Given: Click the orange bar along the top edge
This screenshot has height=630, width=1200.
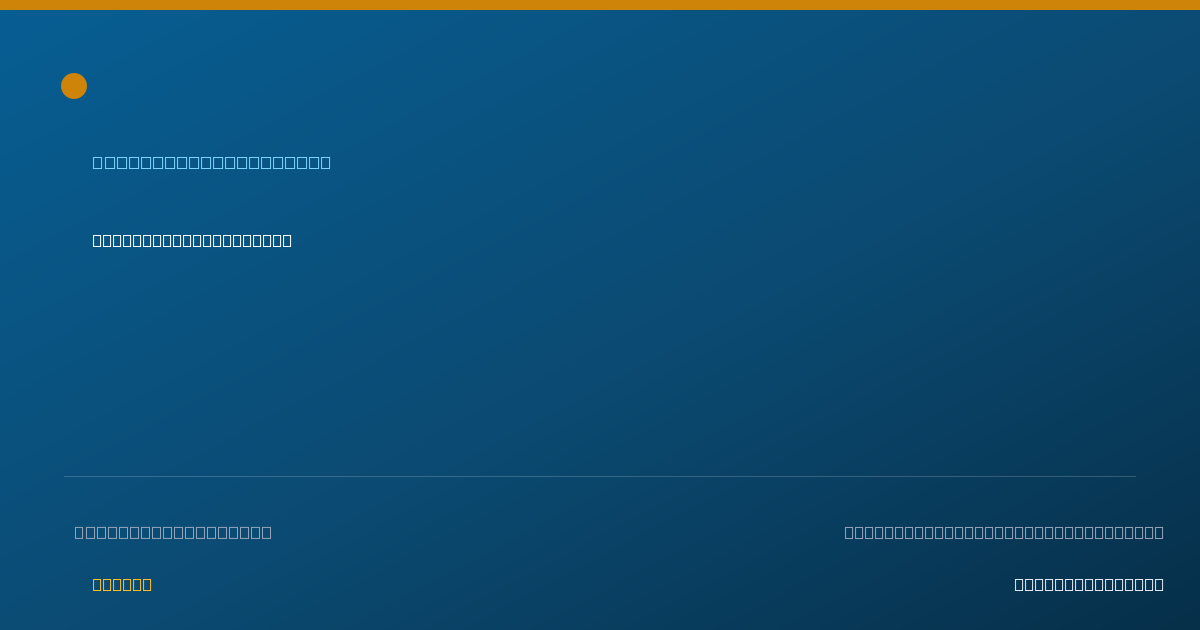Looking at the screenshot, I should [x=600, y=5].
